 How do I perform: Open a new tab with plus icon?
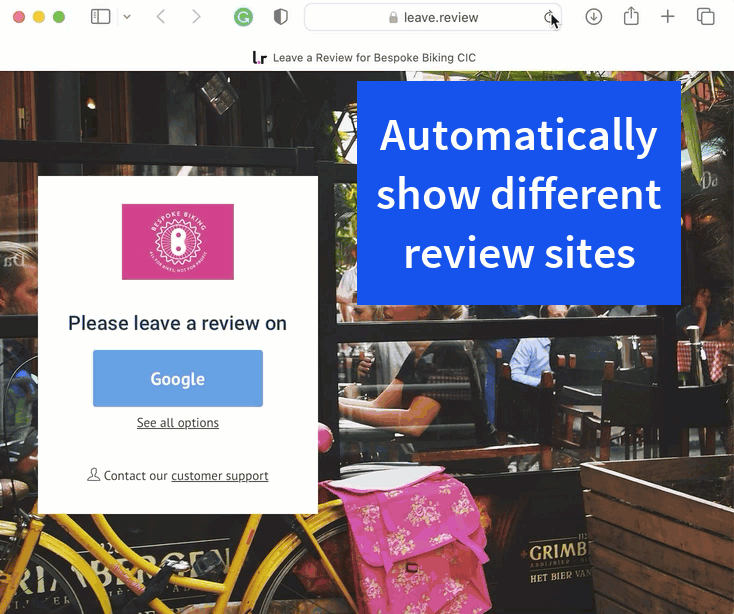coord(668,17)
